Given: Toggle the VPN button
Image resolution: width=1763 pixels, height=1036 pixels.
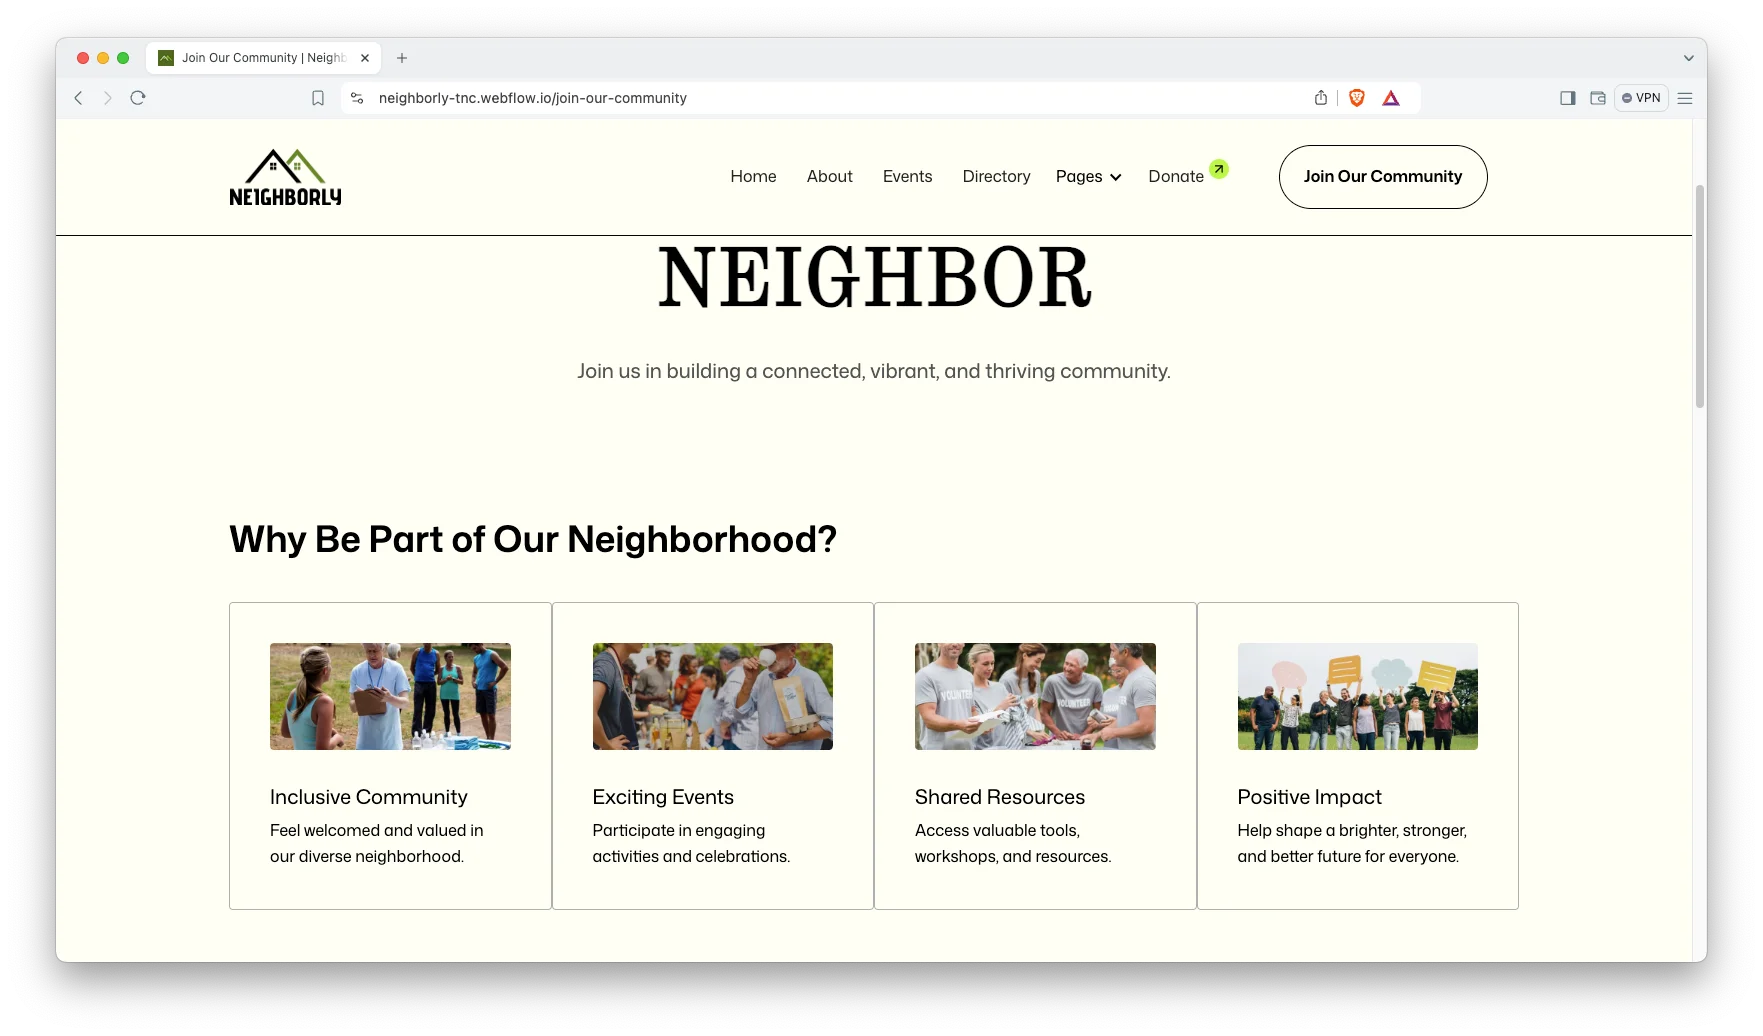Looking at the screenshot, I should coord(1641,98).
